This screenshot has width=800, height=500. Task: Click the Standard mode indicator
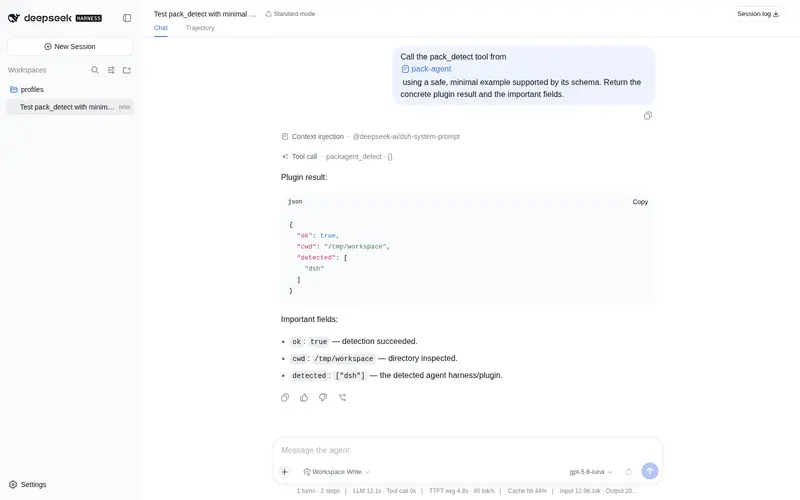click(290, 14)
